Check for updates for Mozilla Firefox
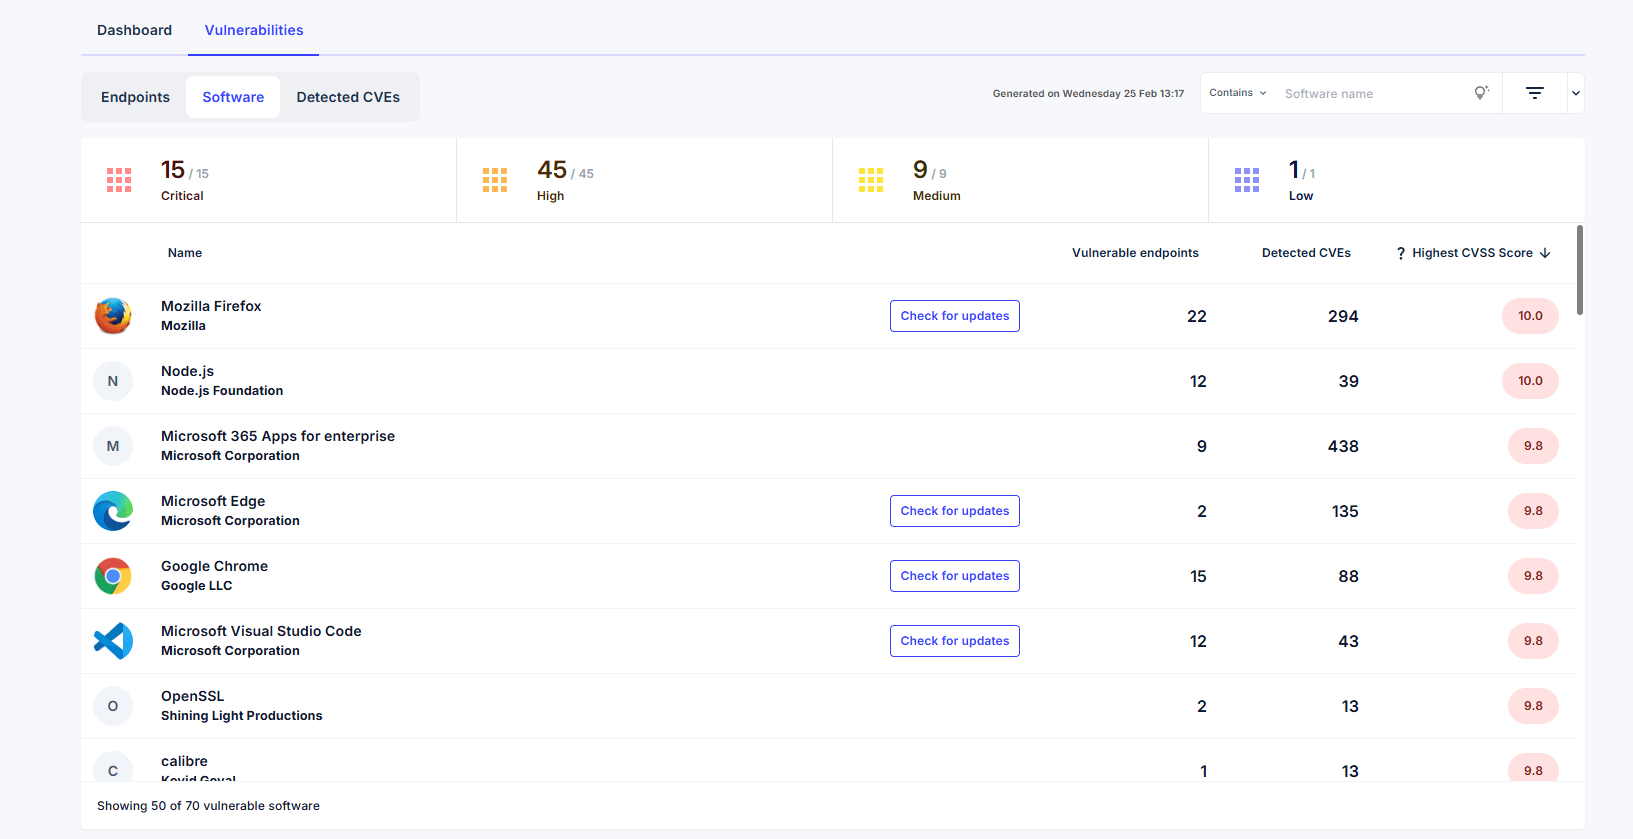Image resolution: width=1633 pixels, height=839 pixels. click(x=955, y=316)
